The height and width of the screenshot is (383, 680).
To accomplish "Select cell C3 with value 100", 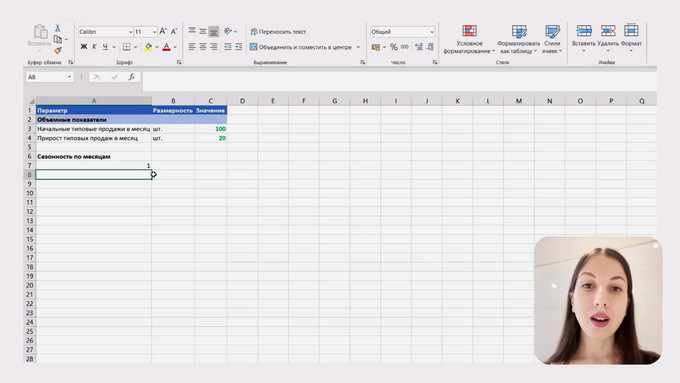I will (x=211, y=129).
